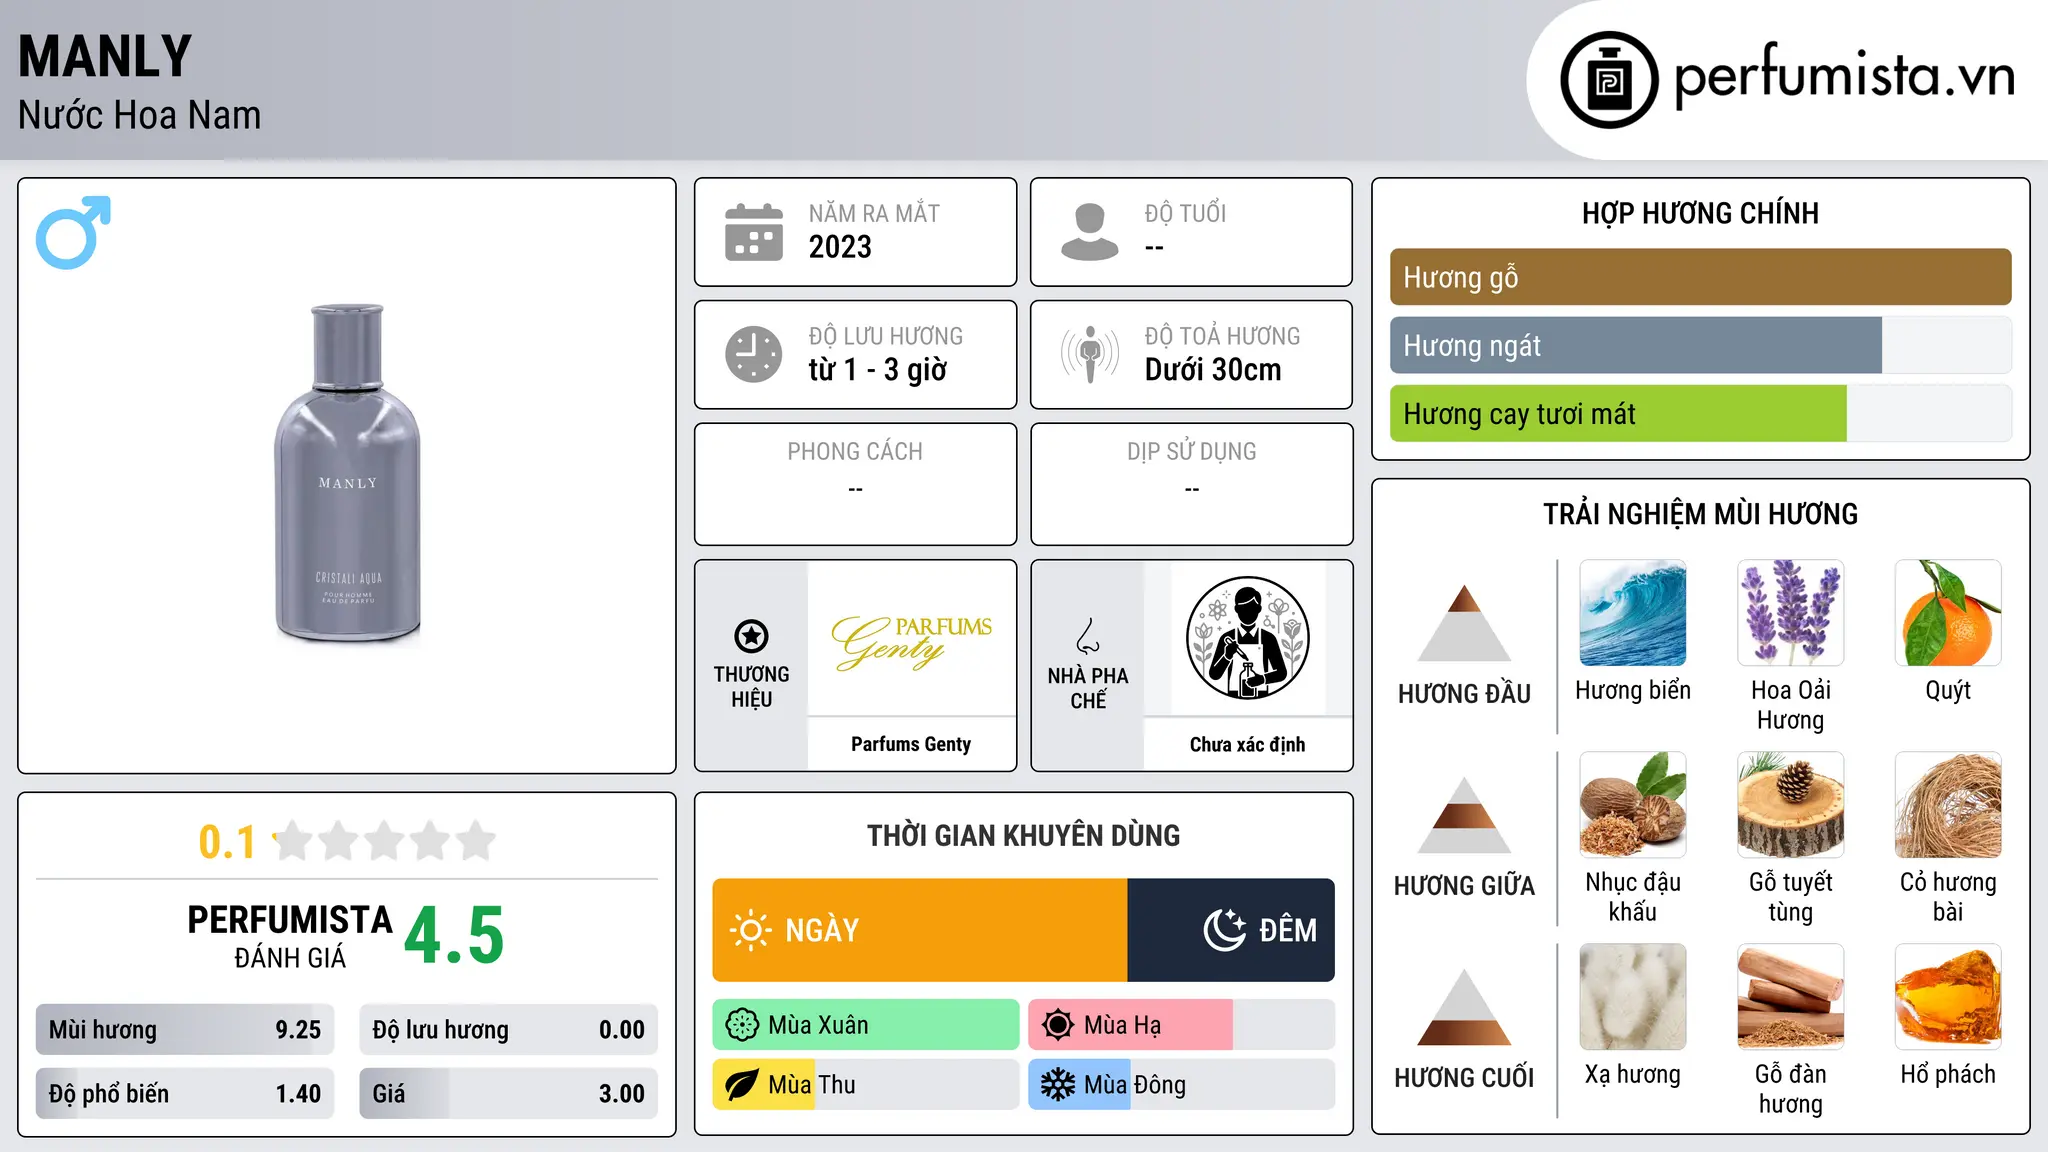The height and width of the screenshot is (1152, 2048).
Task: Select the Hổ phách amber image
Action: click(x=1948, y=997)
